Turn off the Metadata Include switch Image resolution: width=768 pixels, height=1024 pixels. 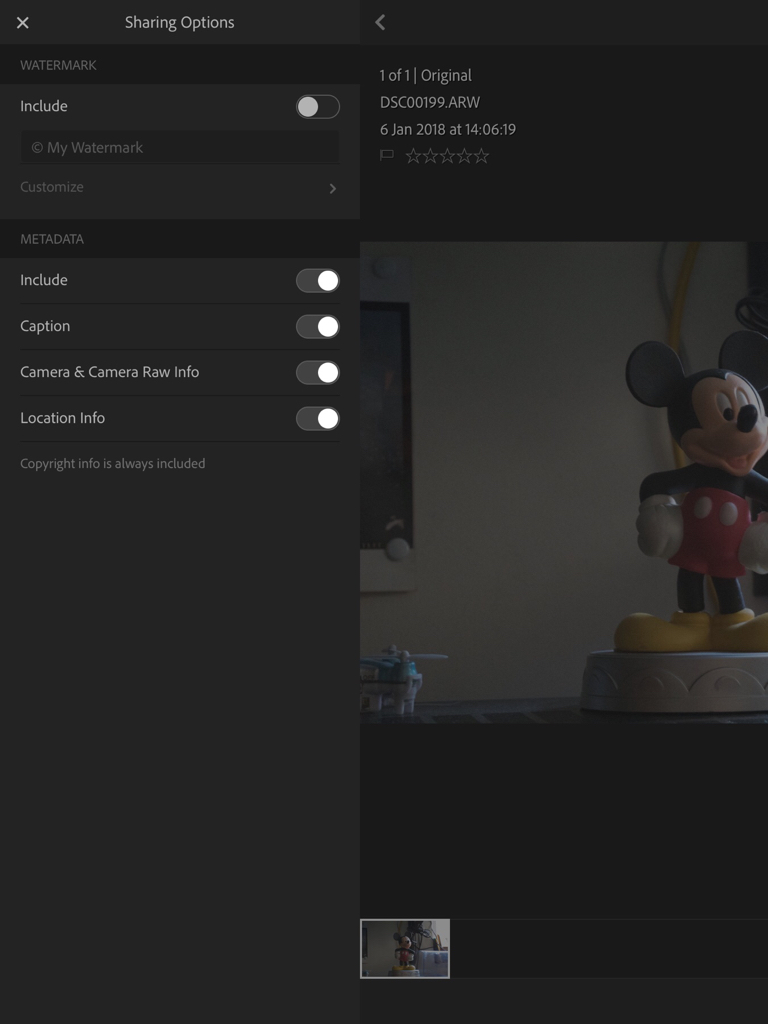[x=317, y=281]
